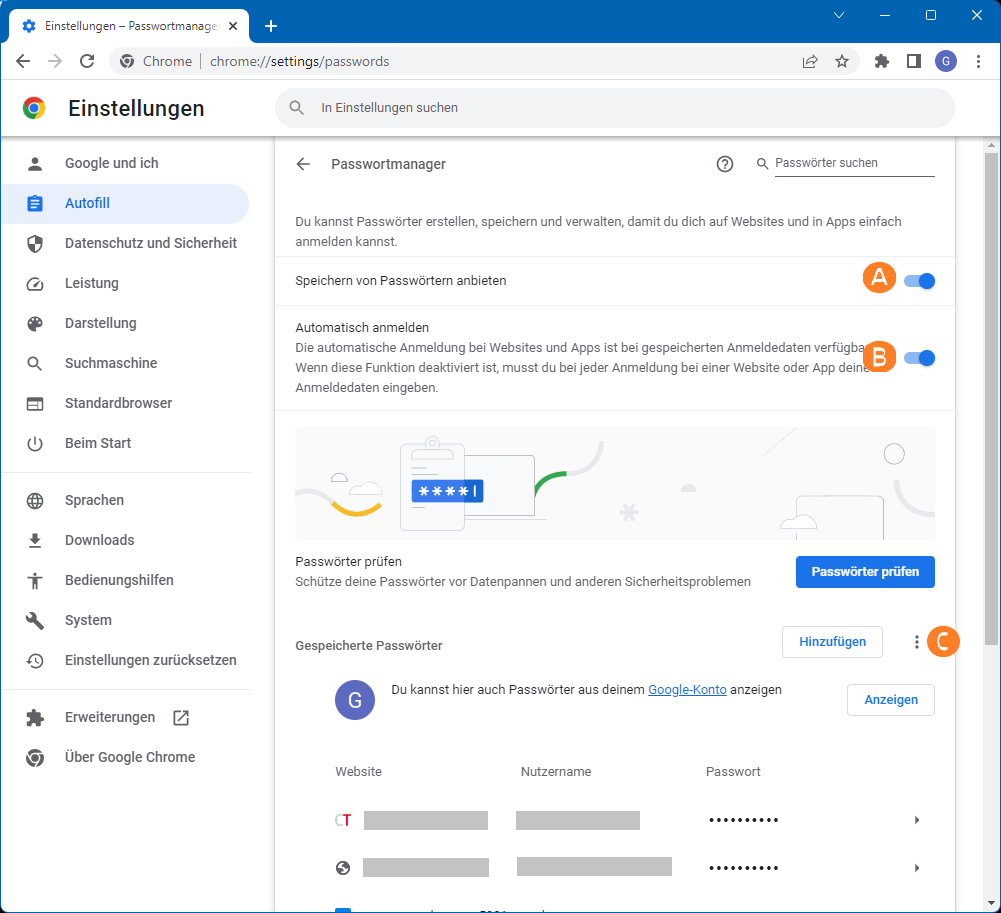Screen dimensions: 1001x913
Task: Bookmark this page with the star icon
Action: point(842,61)
